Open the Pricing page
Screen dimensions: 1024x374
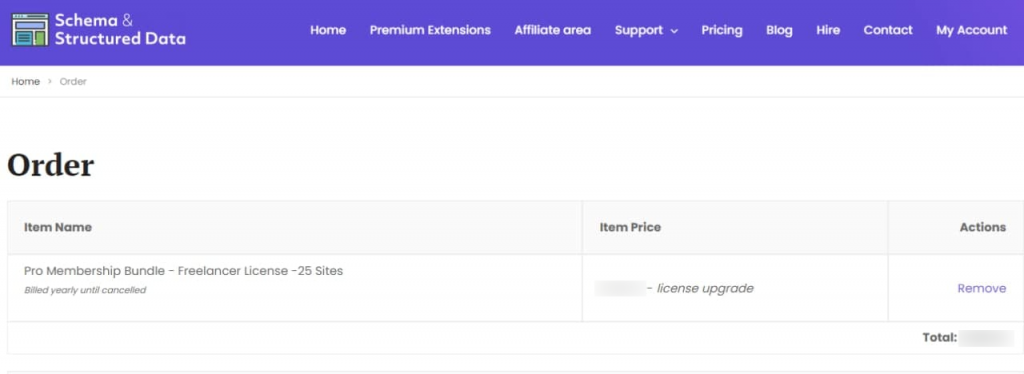pyautogui.click(x=722, y=30)
